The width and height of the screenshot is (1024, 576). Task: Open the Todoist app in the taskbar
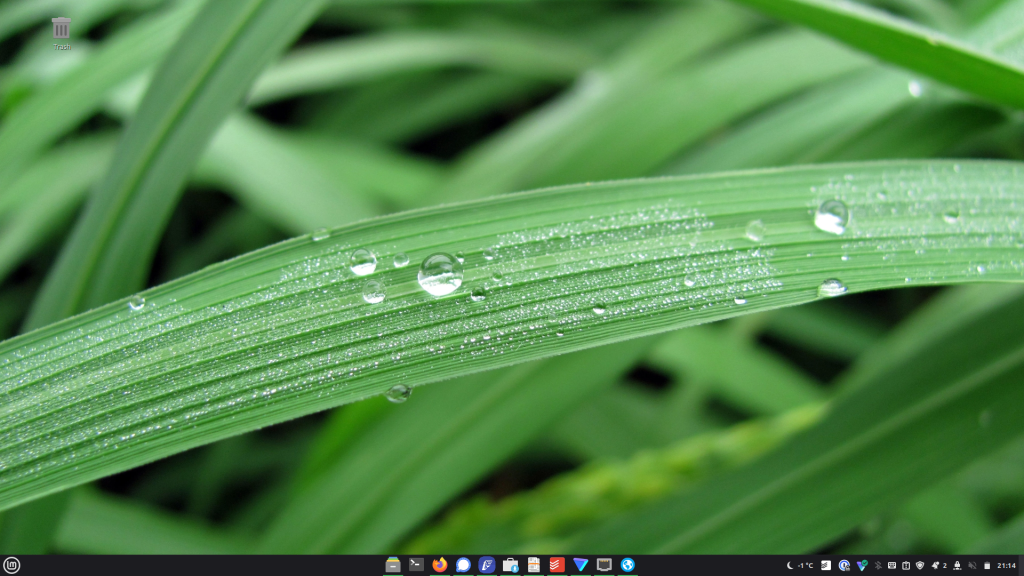557,565
